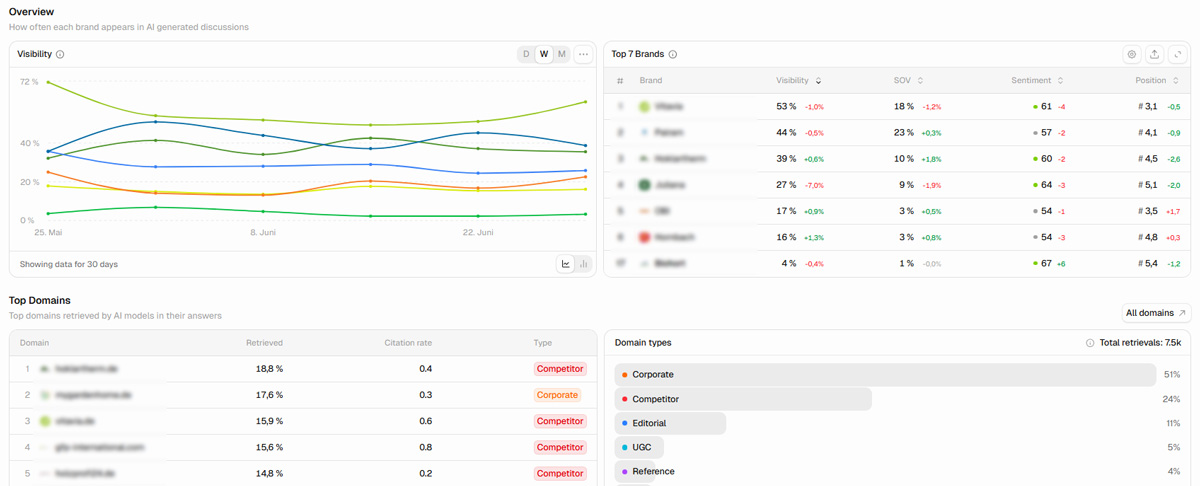Viewport: 1200px width, 486px height.
Task: Click favicon in 15,9 % domain row
Action: (45, 421)
